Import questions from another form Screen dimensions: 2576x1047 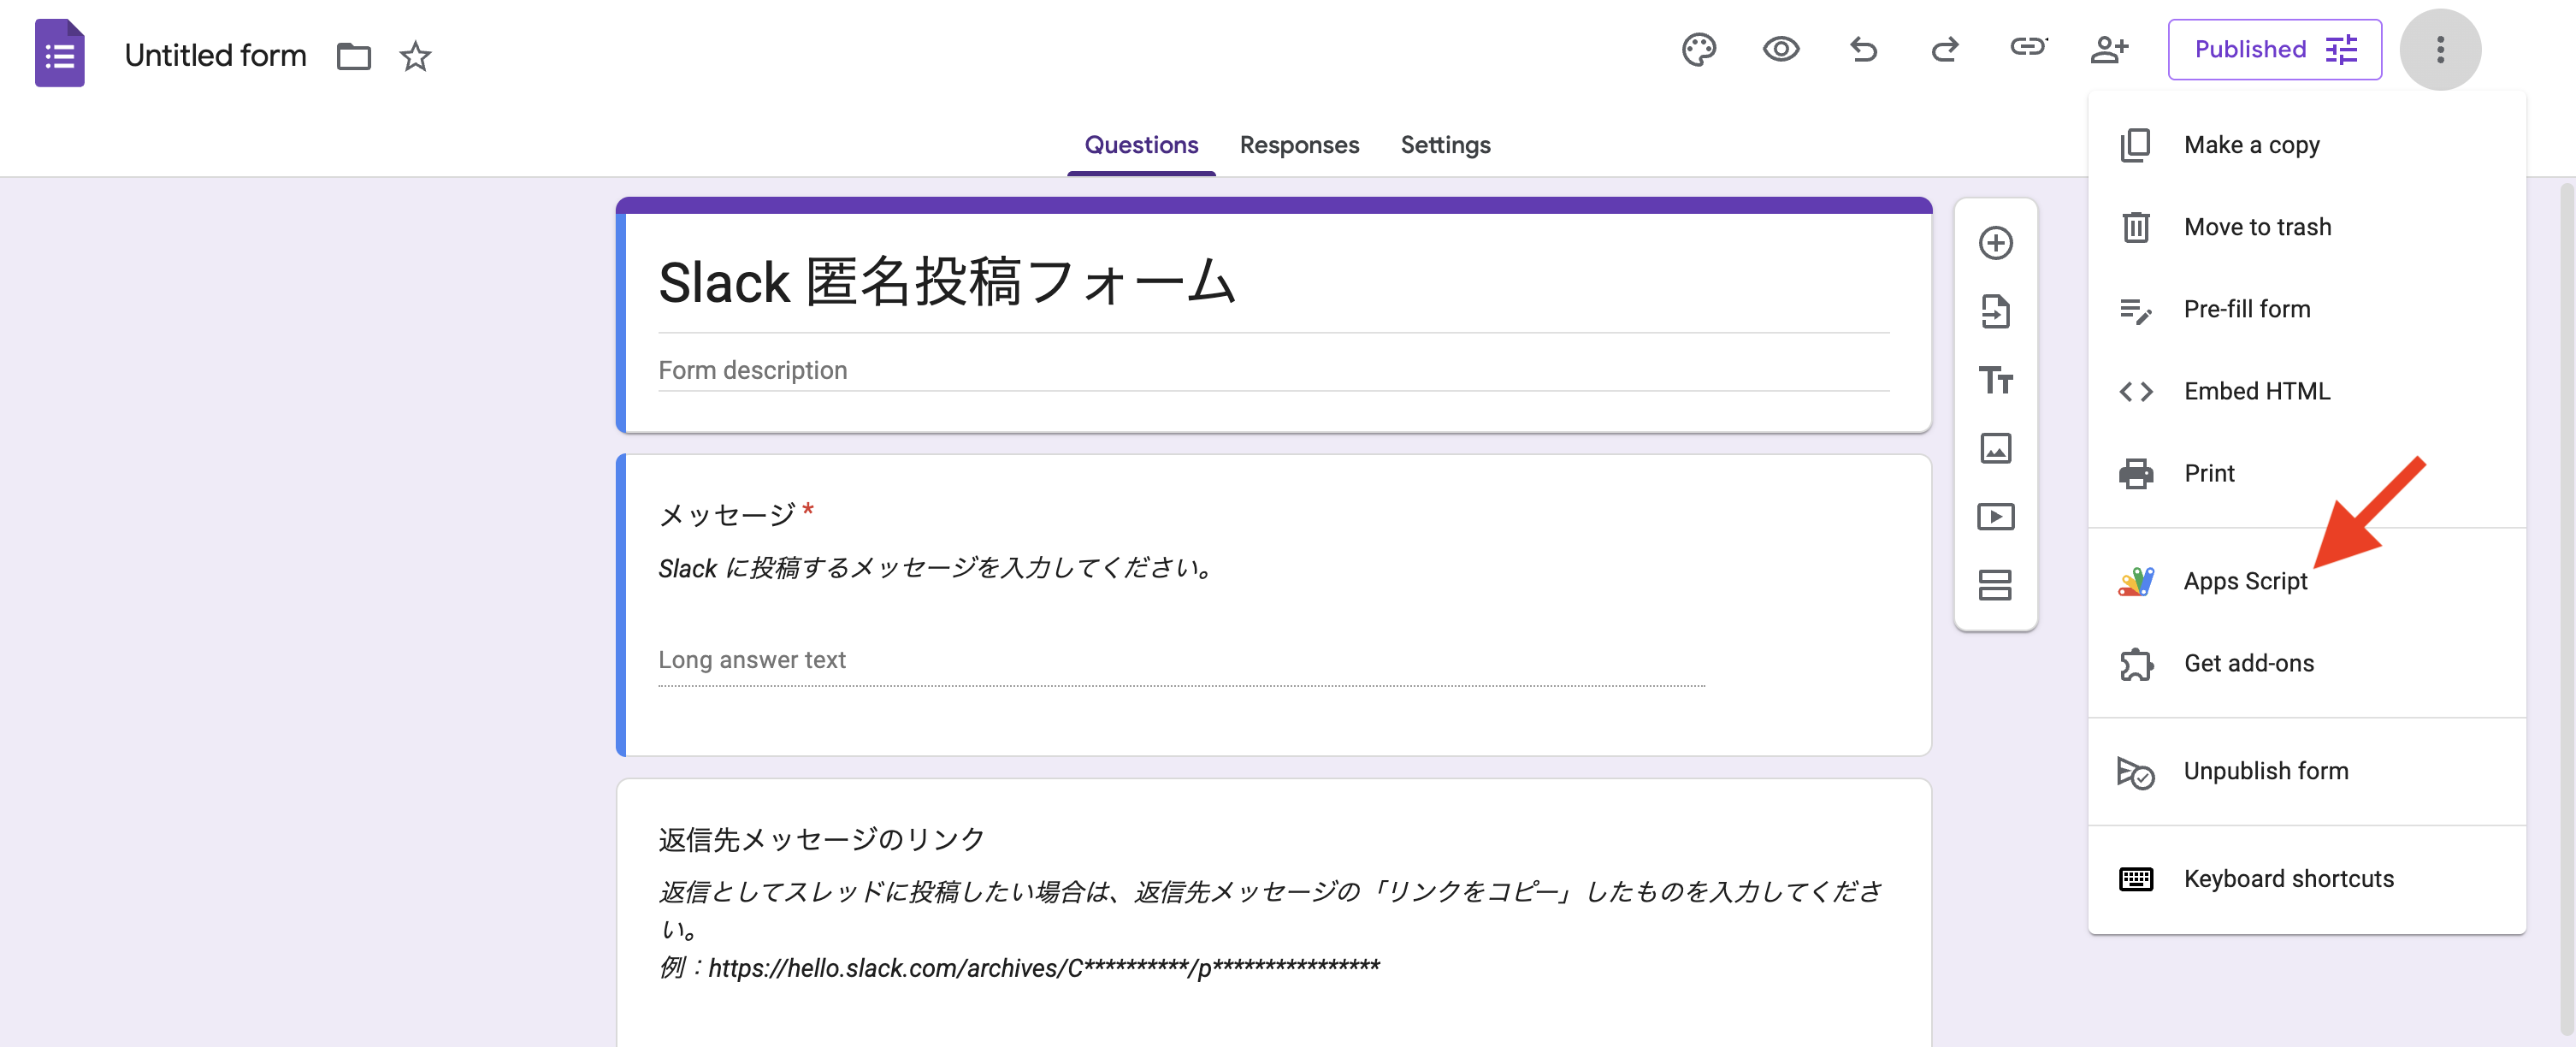coord(1995,311)
